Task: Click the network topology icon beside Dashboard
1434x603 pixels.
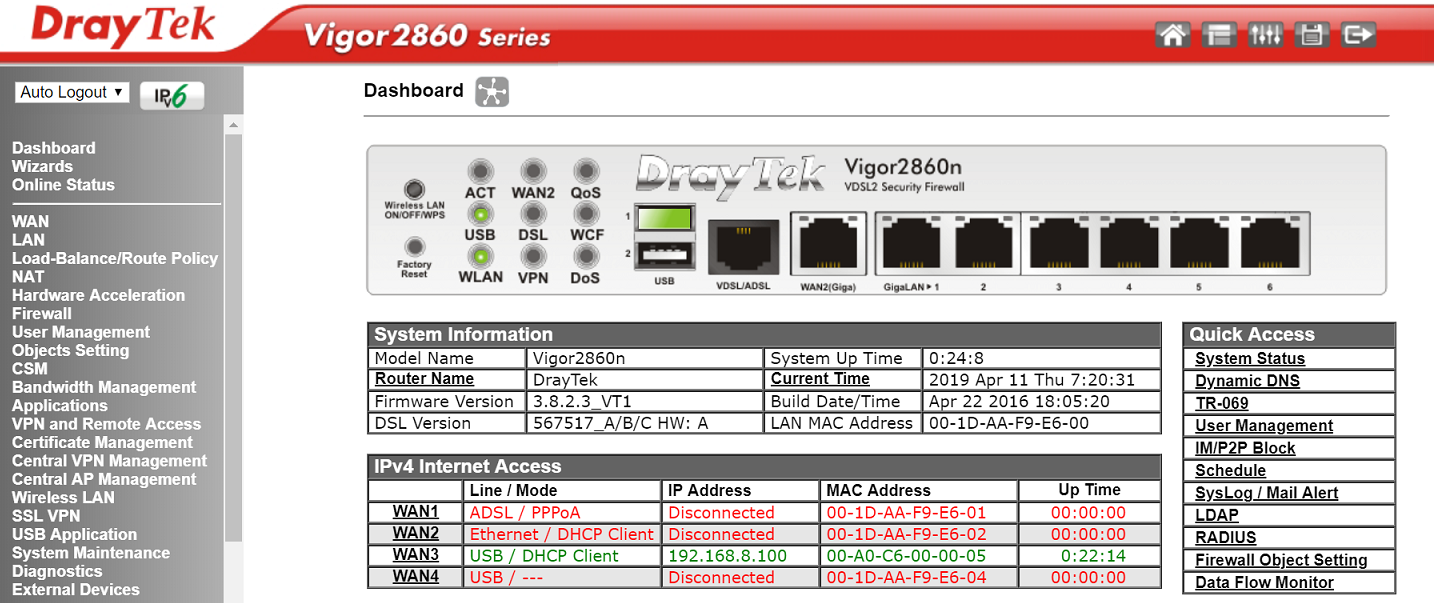Action: tap(492, 91)
